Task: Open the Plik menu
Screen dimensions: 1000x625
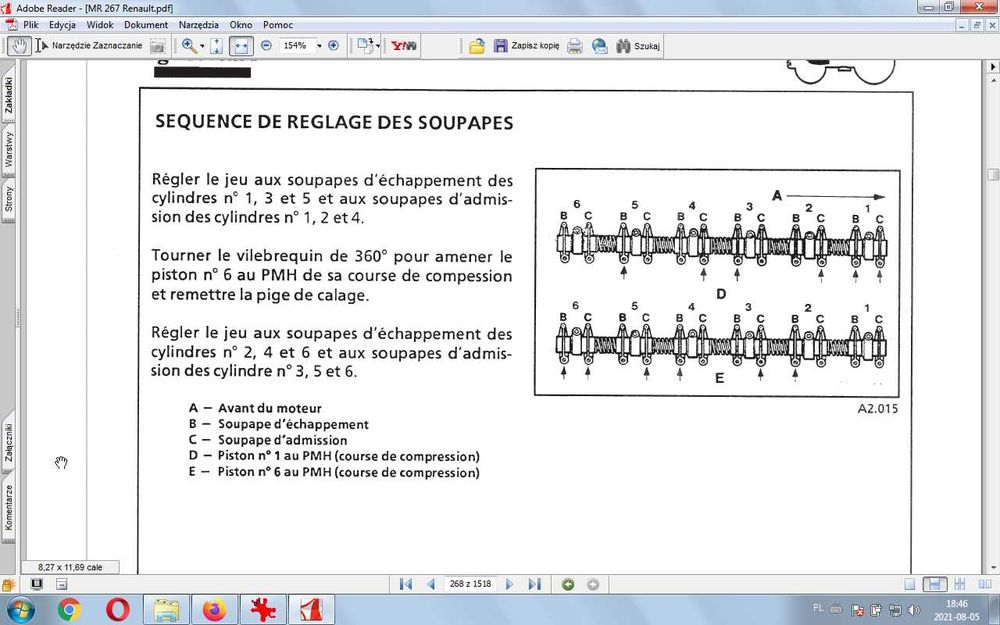Action: pos(31,25)
